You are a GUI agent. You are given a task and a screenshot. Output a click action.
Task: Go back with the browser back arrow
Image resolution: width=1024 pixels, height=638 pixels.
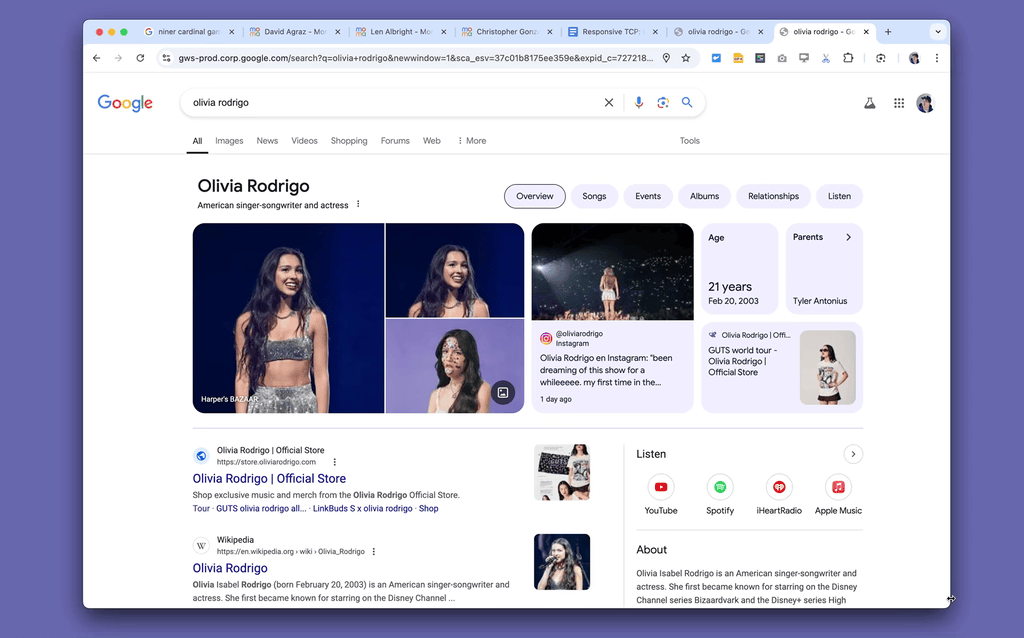[97, 58]
